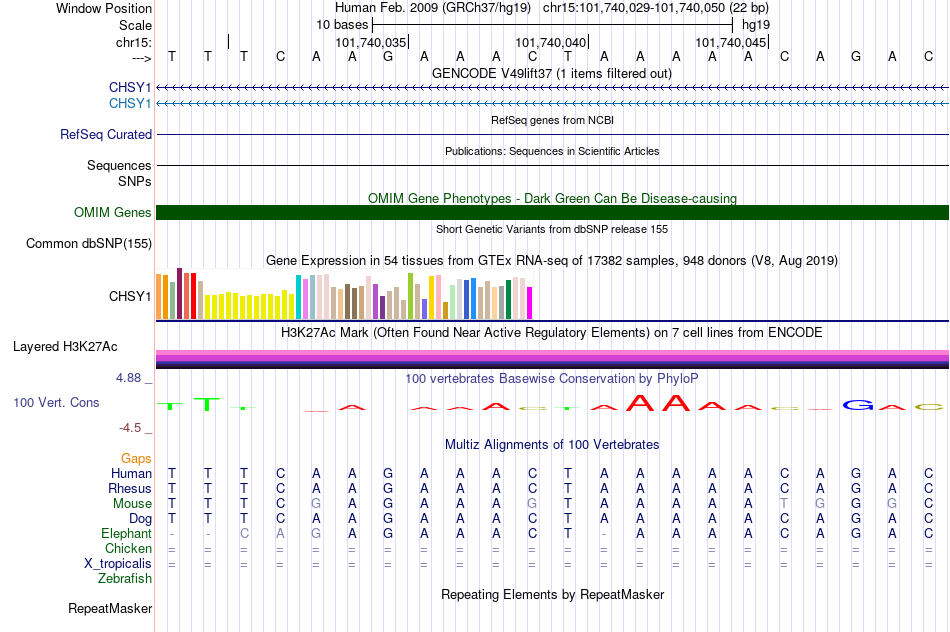The width and height of the screenshot is (950, 632).
Task: Click the dark blue CHSY1 gene label
Action: coord(130,87)
